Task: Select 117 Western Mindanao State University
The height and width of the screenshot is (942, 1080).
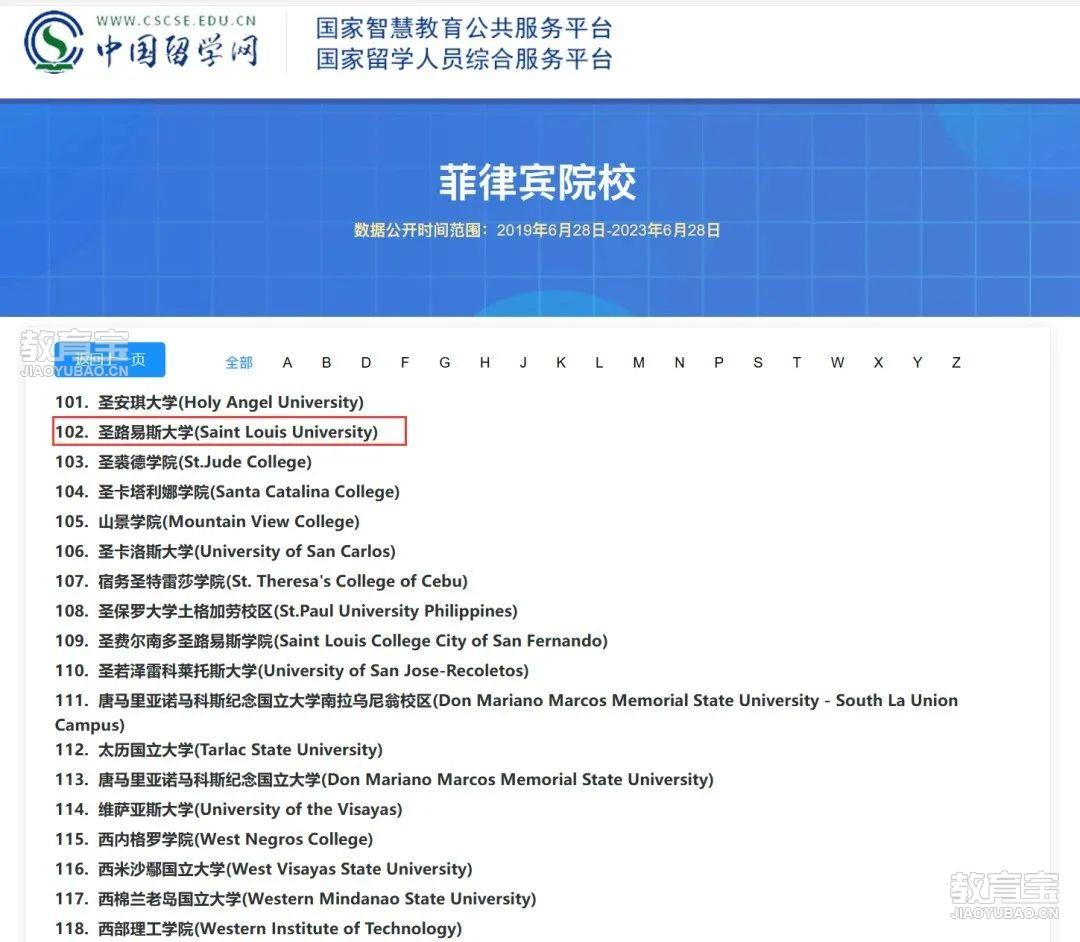Action: [295, 899]
